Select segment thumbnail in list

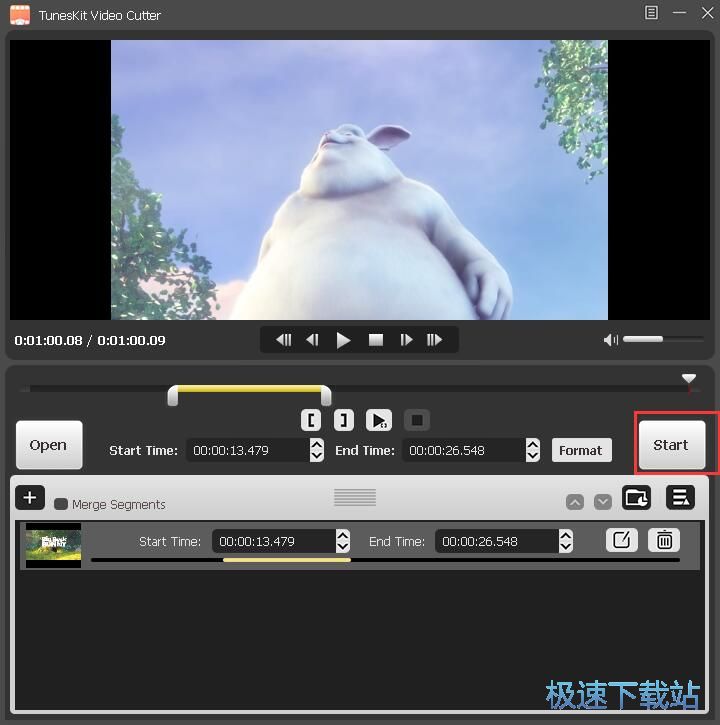[53, 546]
